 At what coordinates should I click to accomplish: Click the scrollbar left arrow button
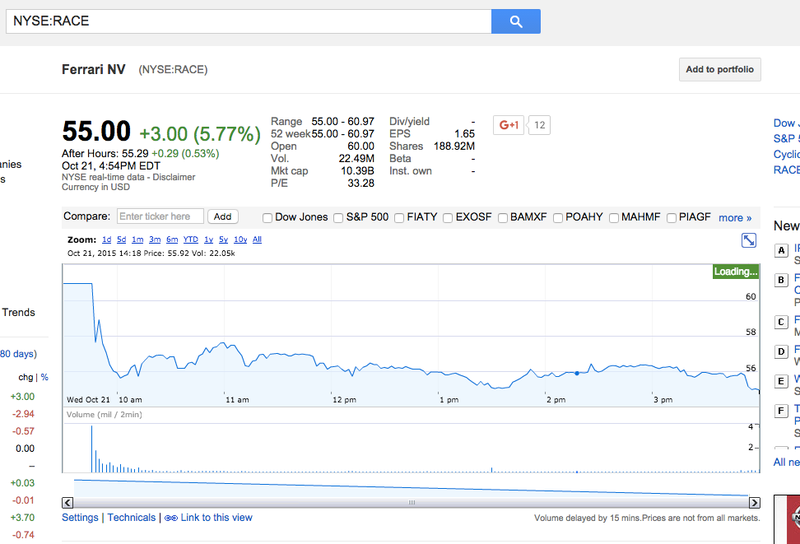[x=67, y=503]
